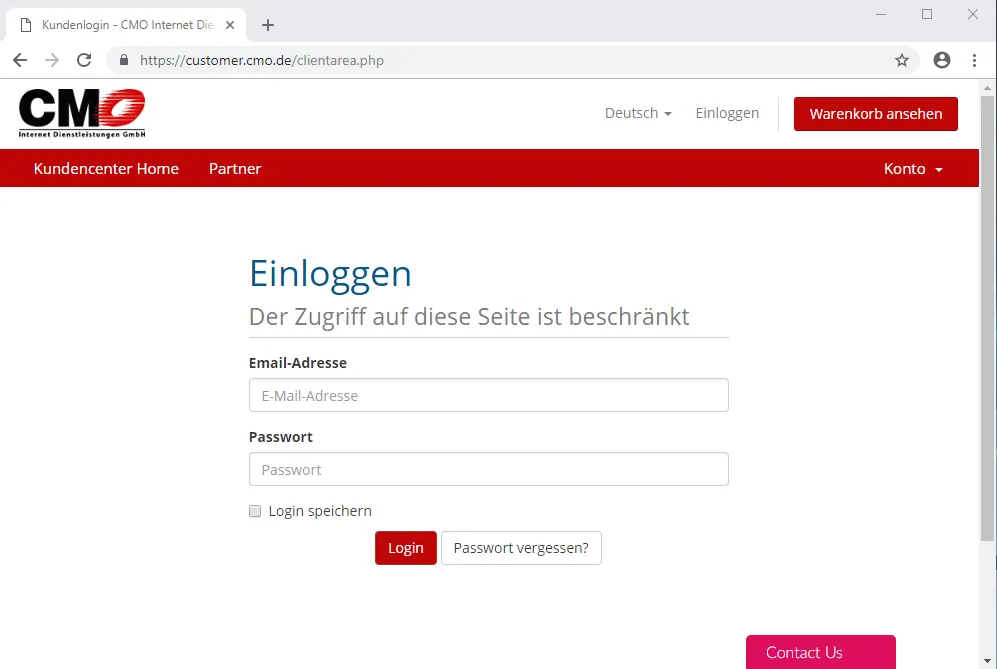997x669 pixels.
Task: Go to Kundencenter Home
Action: tap(106, 169)
